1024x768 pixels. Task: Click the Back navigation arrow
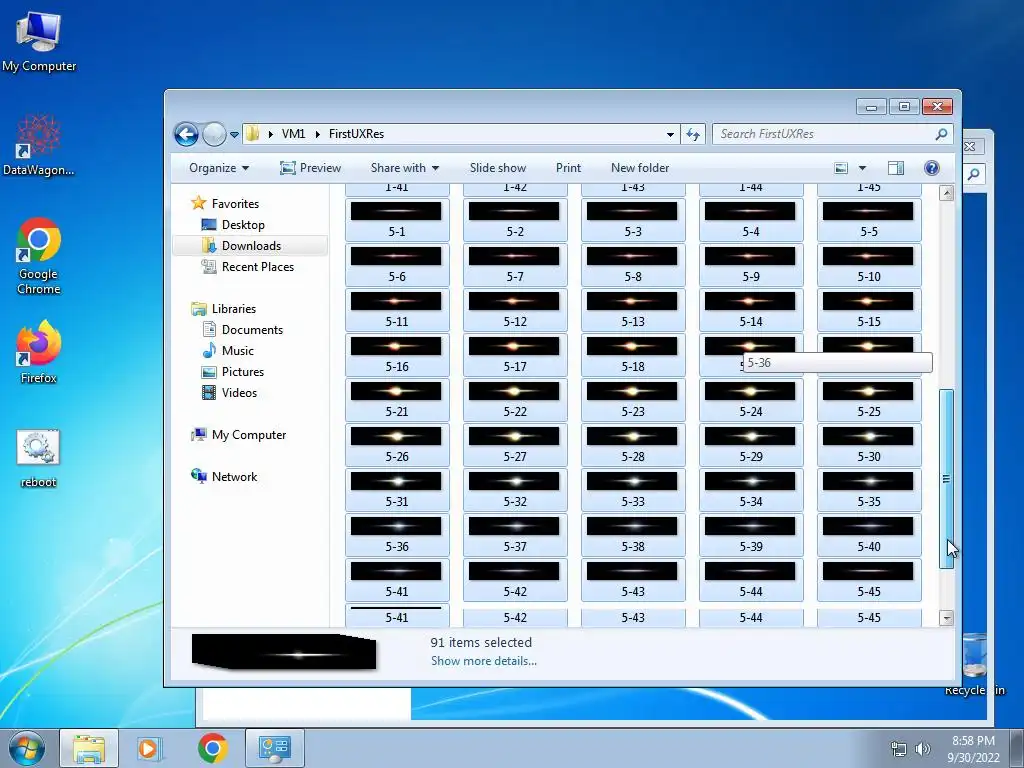186,135
